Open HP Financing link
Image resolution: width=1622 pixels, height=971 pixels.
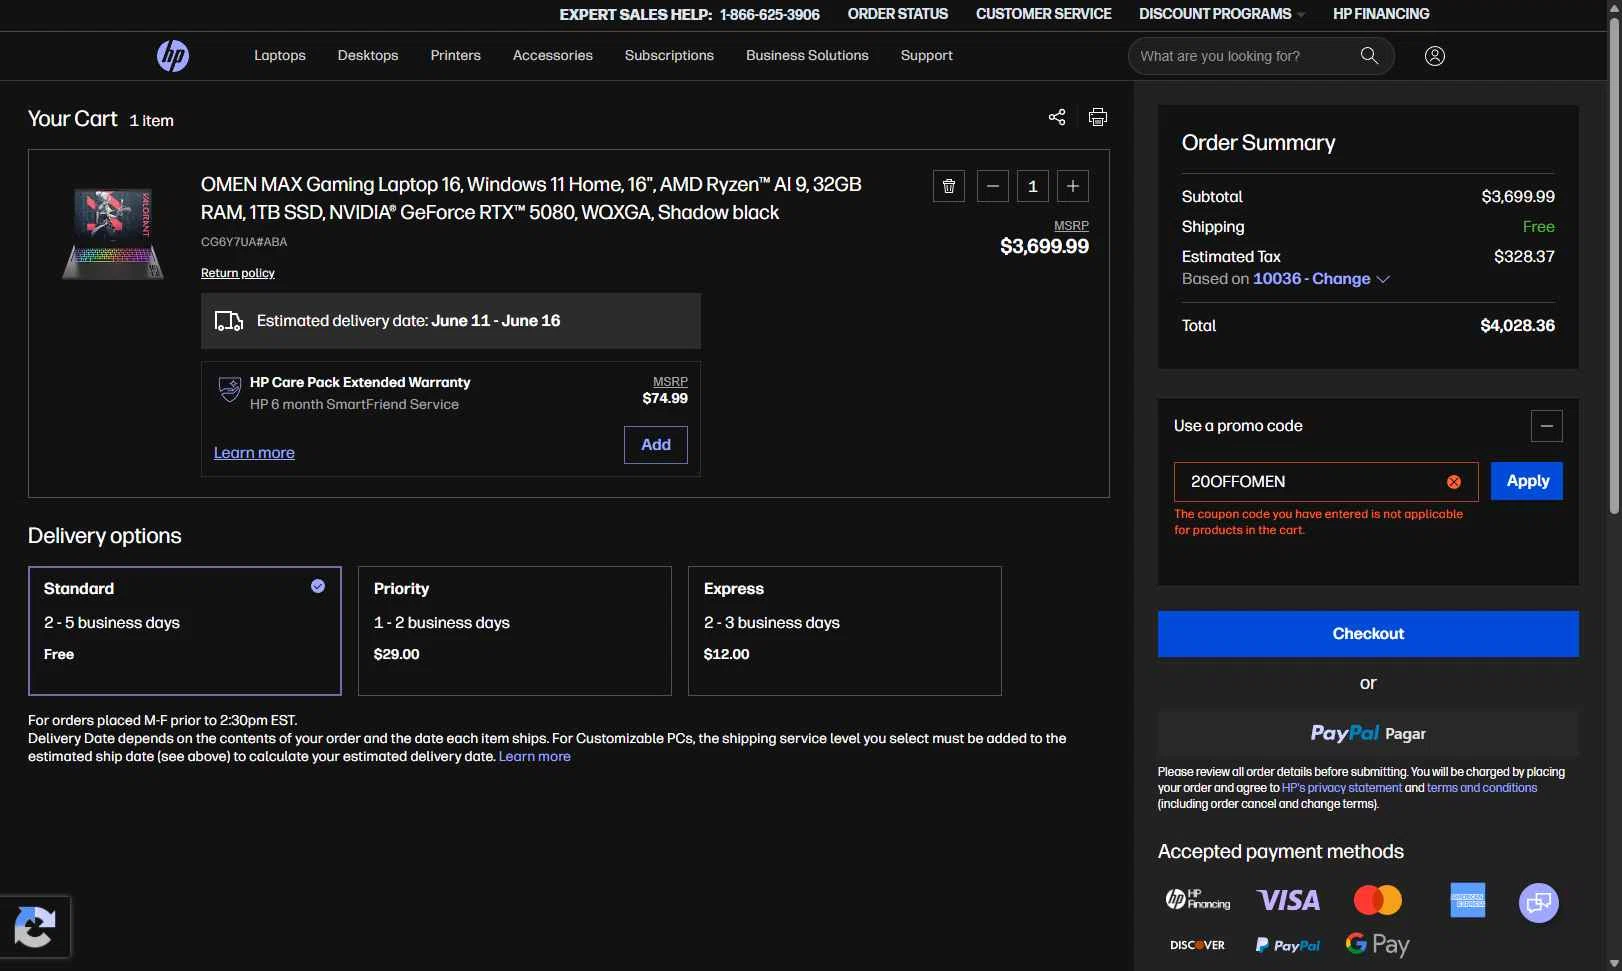coord(1381,14)
